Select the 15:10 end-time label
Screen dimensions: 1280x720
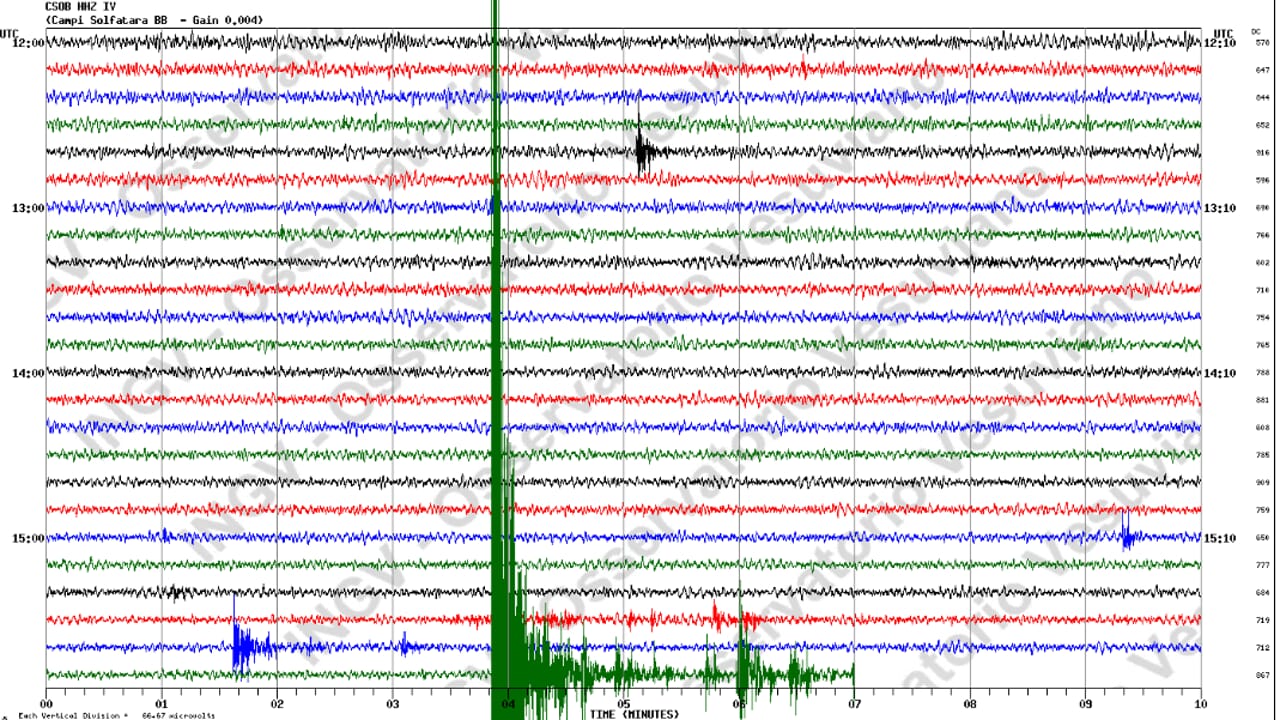pyautogui.click(x=1220, y=538)
